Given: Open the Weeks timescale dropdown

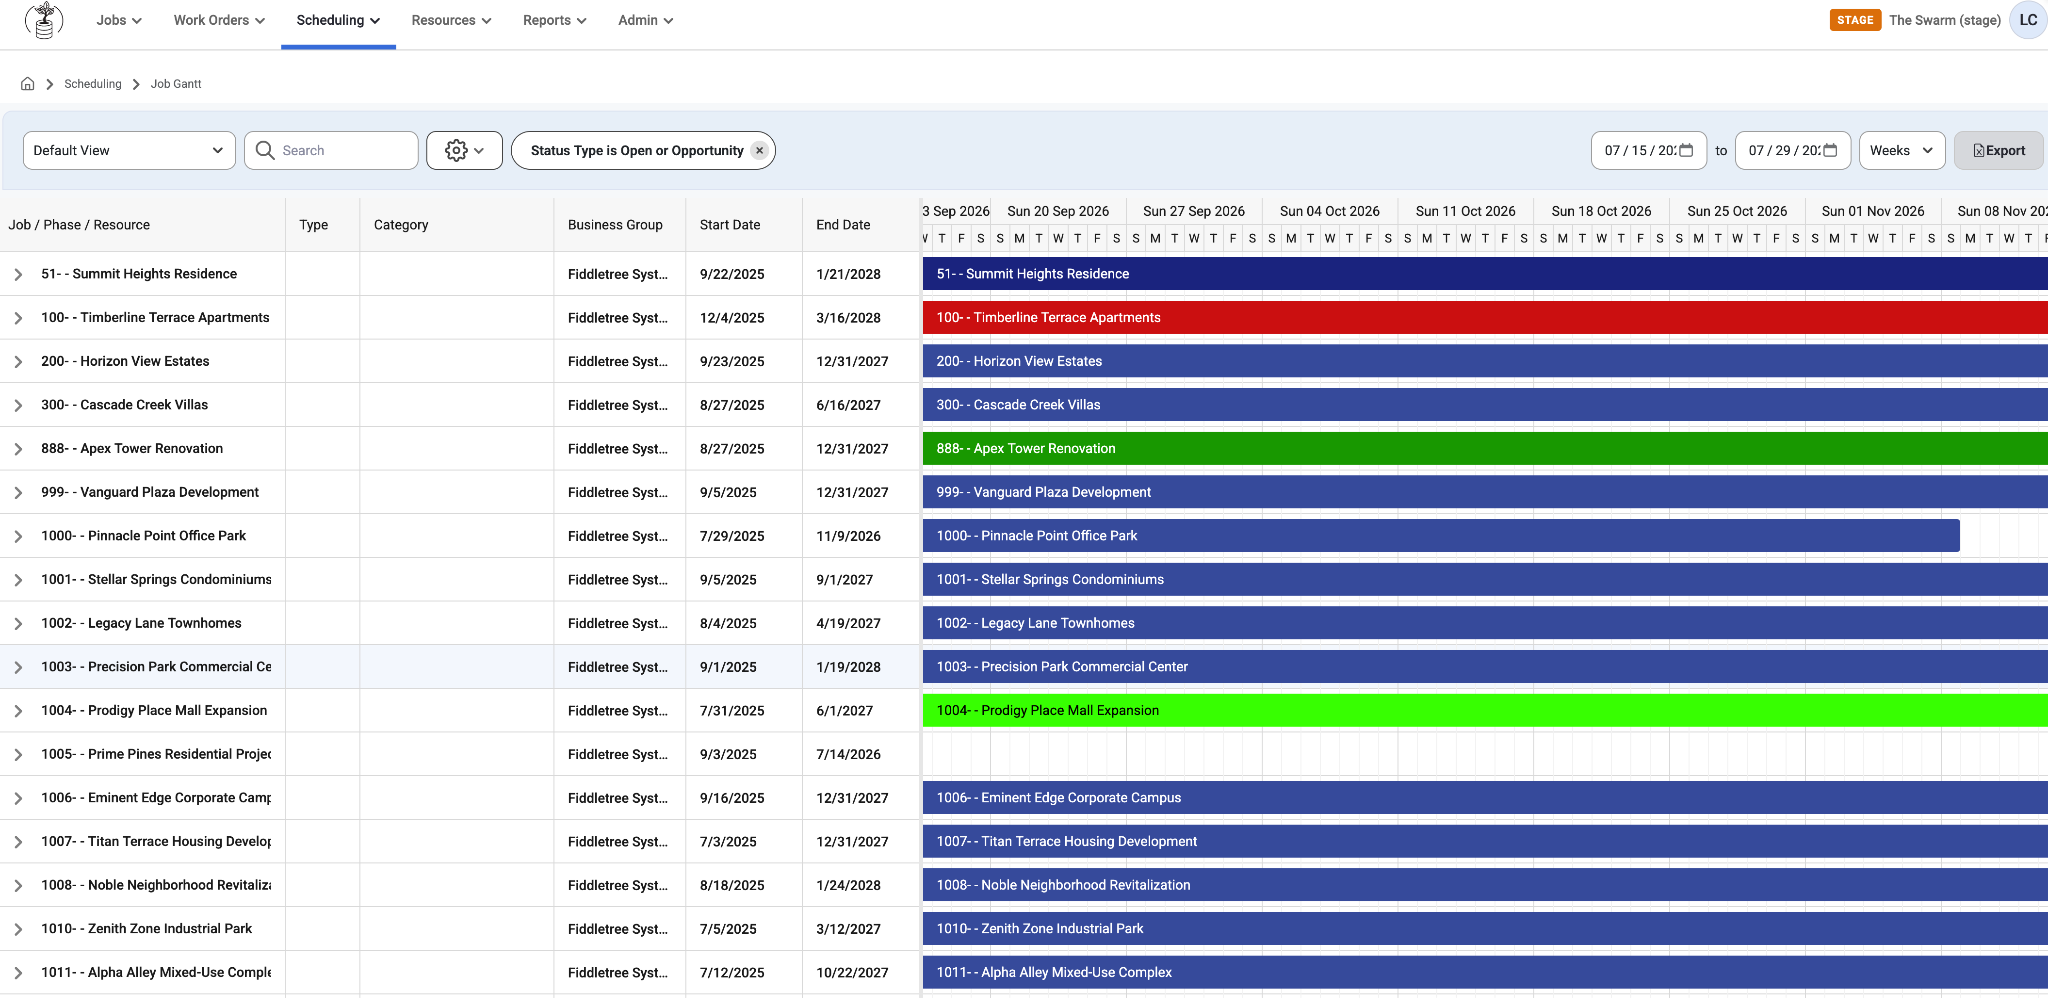Looking at the screenshot, I should 1902,150.
